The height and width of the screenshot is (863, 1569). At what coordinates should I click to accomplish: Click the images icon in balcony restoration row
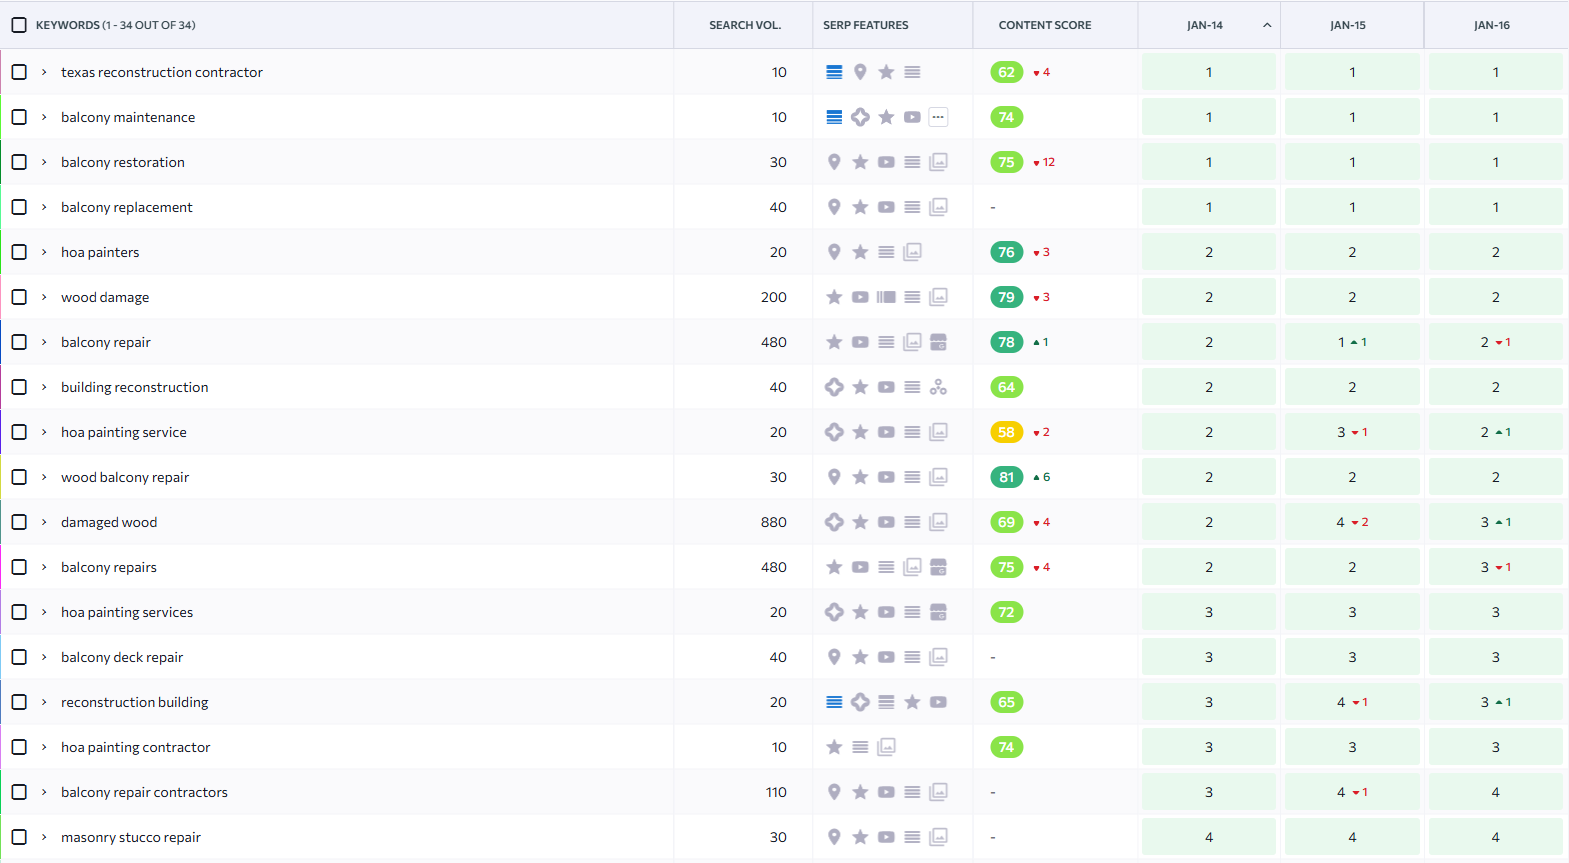[938, 162]
